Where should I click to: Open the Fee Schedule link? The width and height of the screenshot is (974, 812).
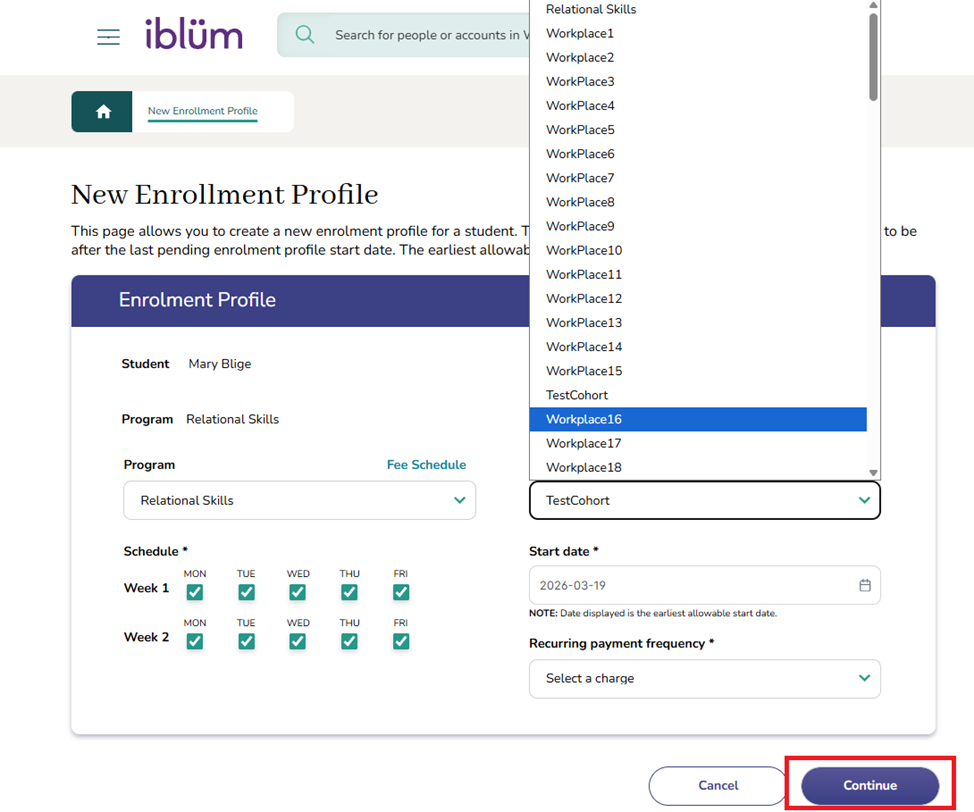pos(426,465)
